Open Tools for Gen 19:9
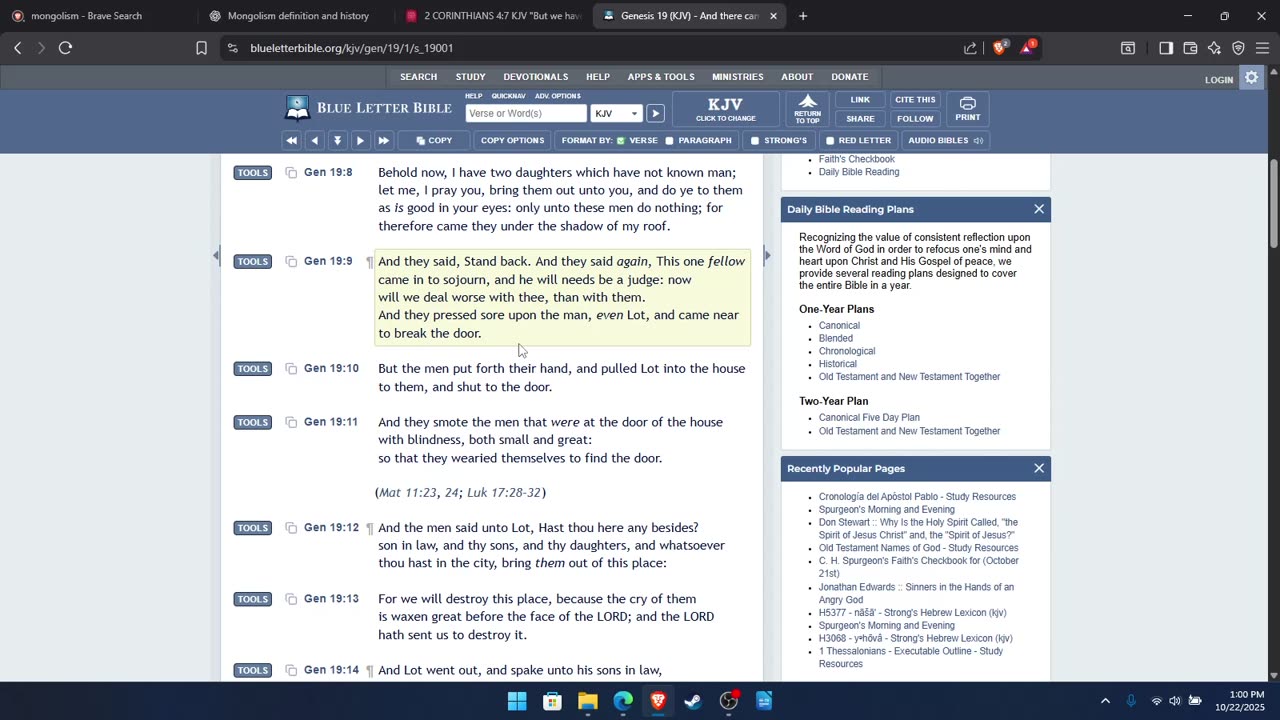Screen dimensions: 1280x720 pos(253,262)
